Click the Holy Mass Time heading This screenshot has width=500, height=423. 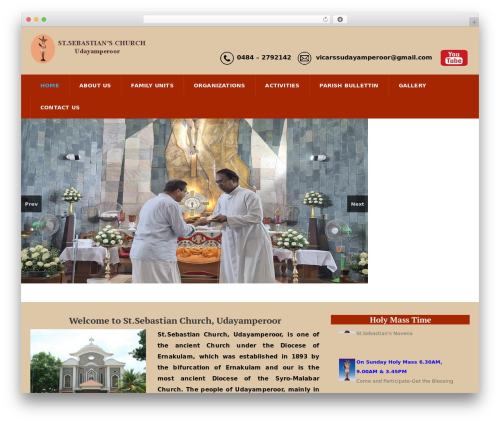[x=400, y=320]
